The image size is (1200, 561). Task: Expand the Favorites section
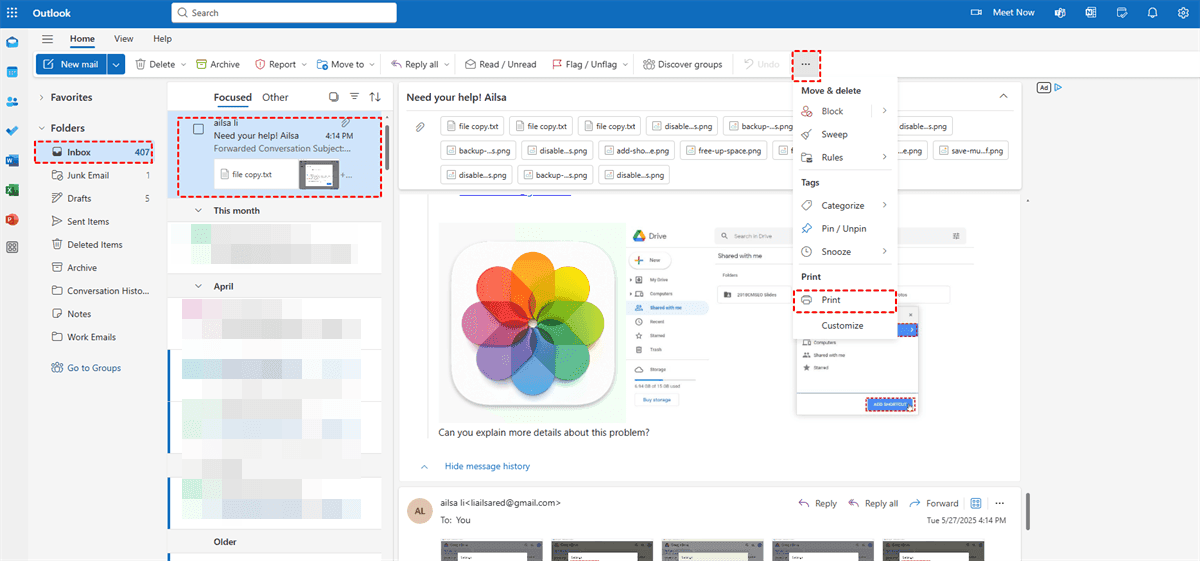41,98
